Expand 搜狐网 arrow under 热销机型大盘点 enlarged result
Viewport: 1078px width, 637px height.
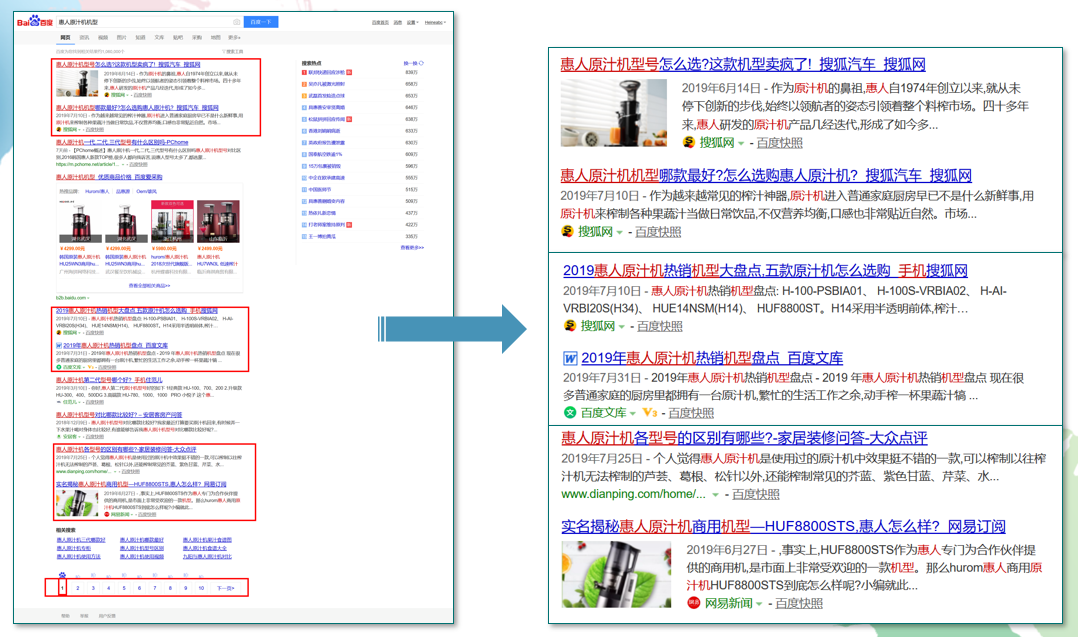pos(622,327)
